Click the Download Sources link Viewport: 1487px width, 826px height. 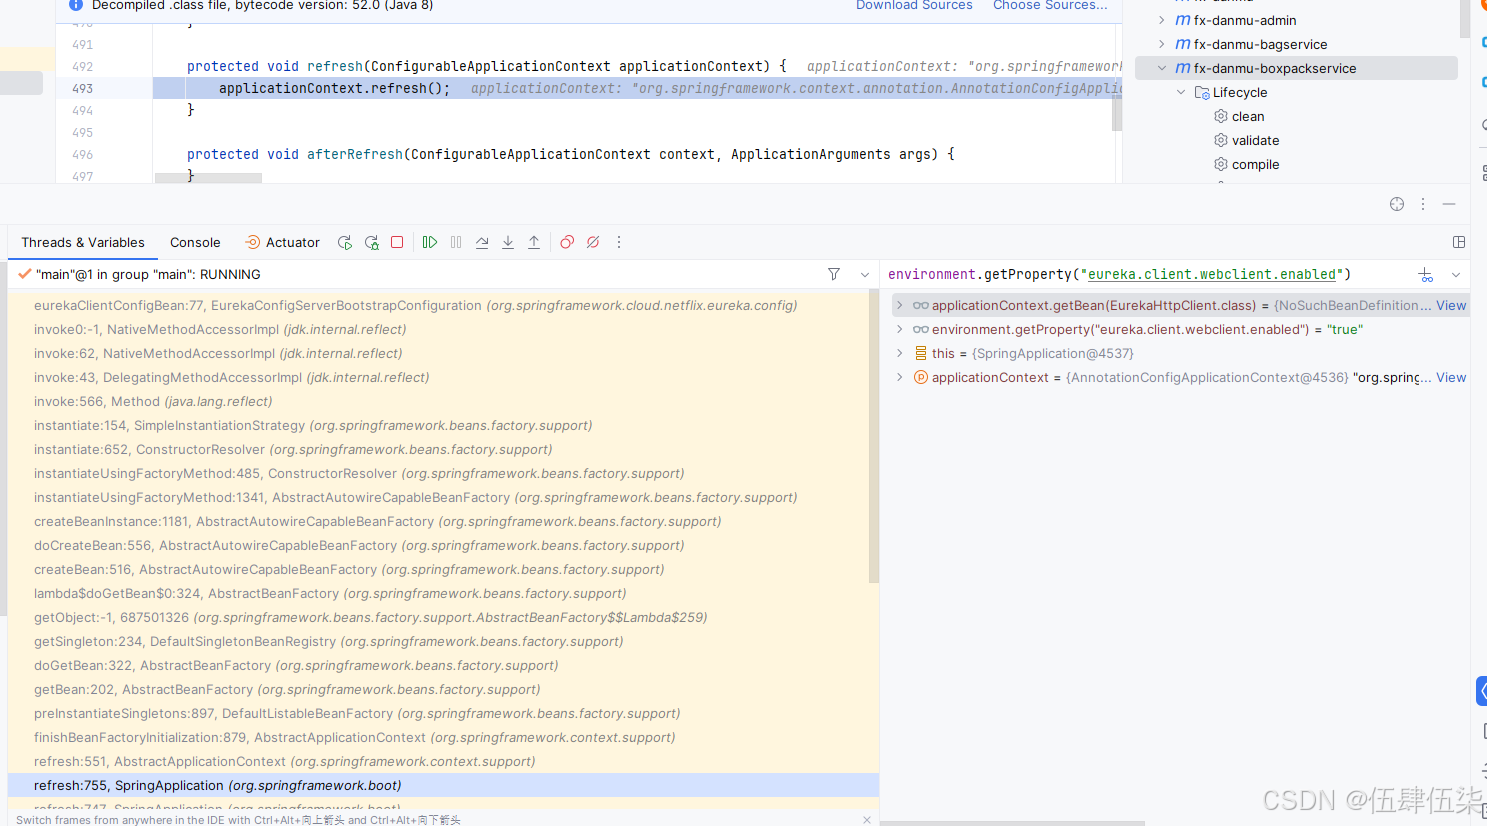[x=914, y=5]
